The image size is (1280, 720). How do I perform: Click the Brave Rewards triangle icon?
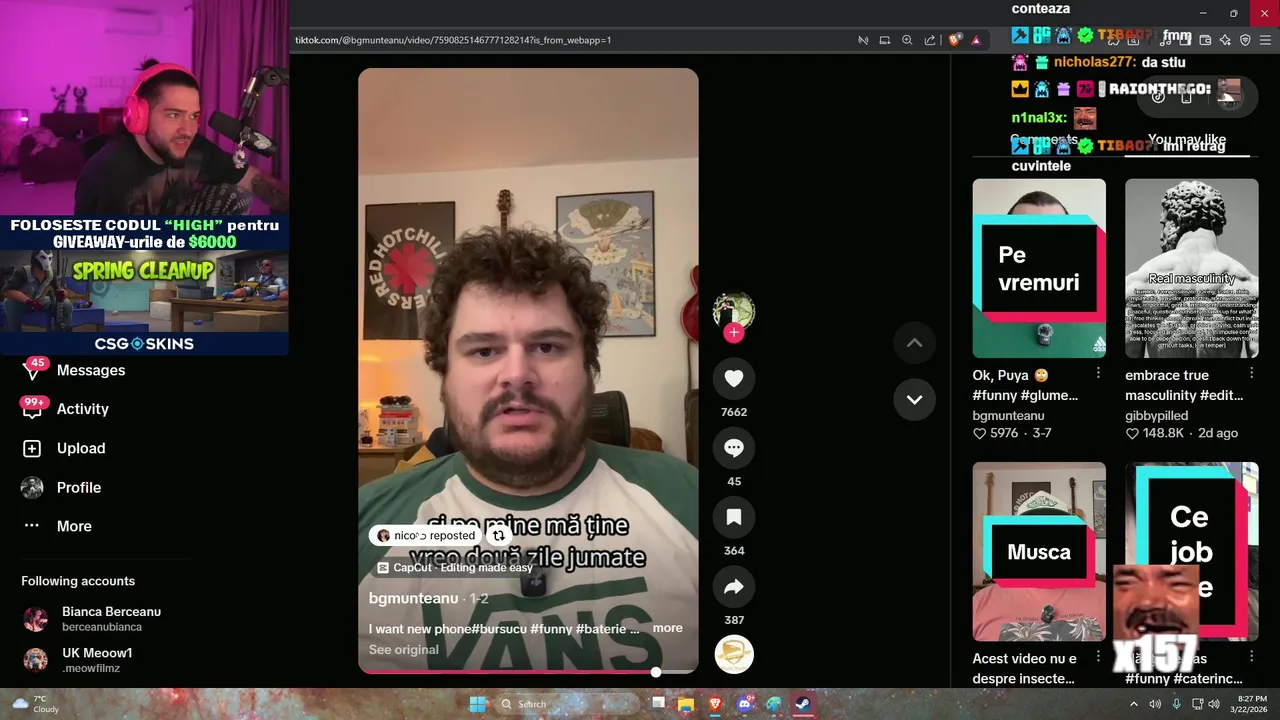(x=976, y=40)
